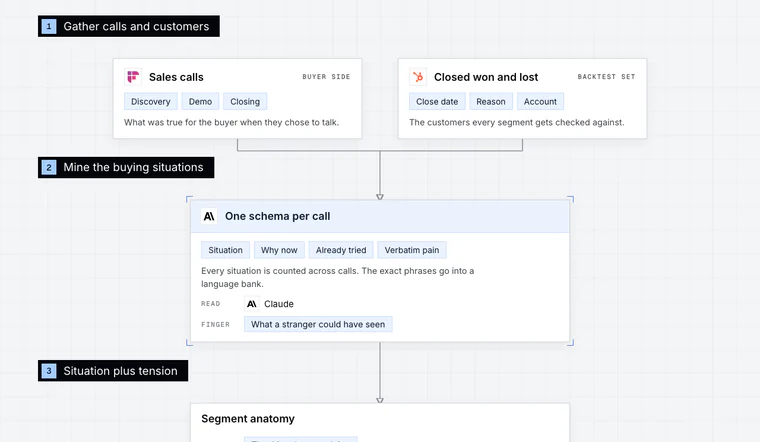Click the 'Sales calls' card title
Image resolution: width=760 pixels, height=442 pixels.
(176, 77)
